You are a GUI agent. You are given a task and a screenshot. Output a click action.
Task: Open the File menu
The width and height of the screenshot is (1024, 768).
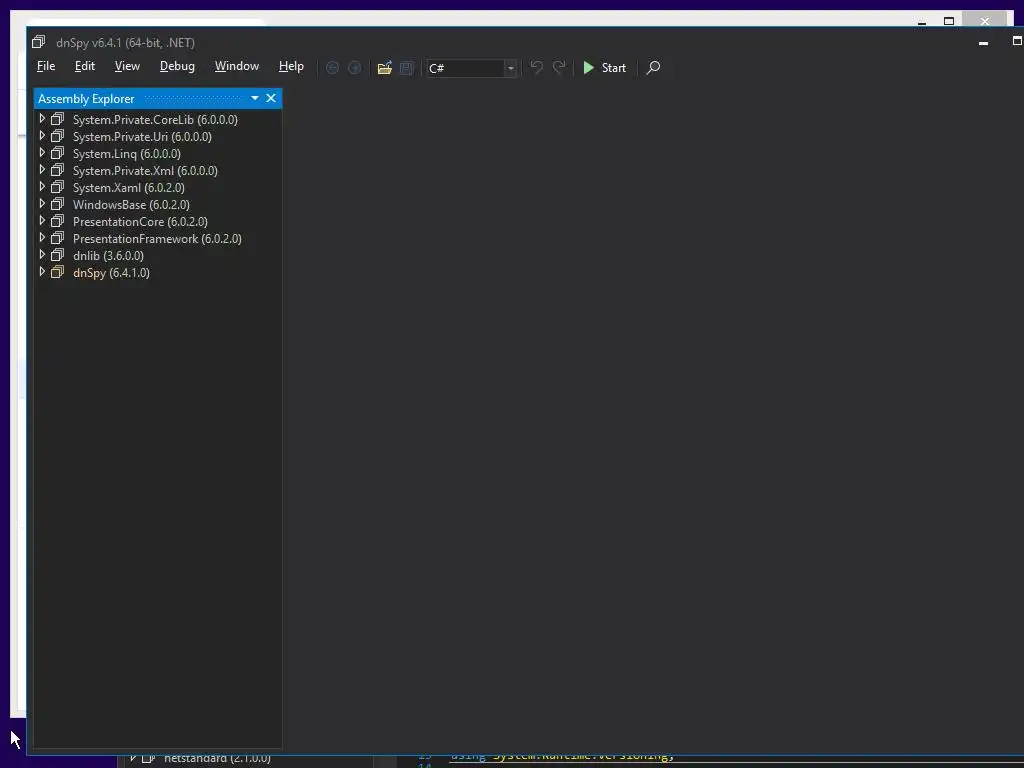pyautogui.click(x=46, y=67)
